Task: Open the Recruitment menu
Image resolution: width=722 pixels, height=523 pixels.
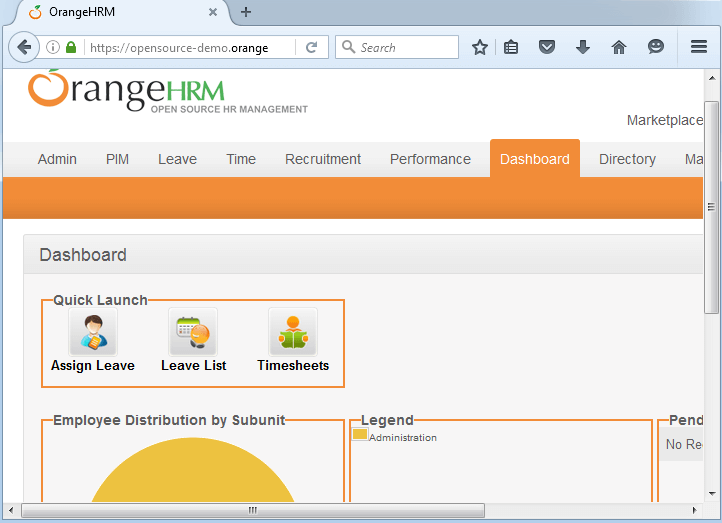Action: pyautogui.click(x=323, y=159)
